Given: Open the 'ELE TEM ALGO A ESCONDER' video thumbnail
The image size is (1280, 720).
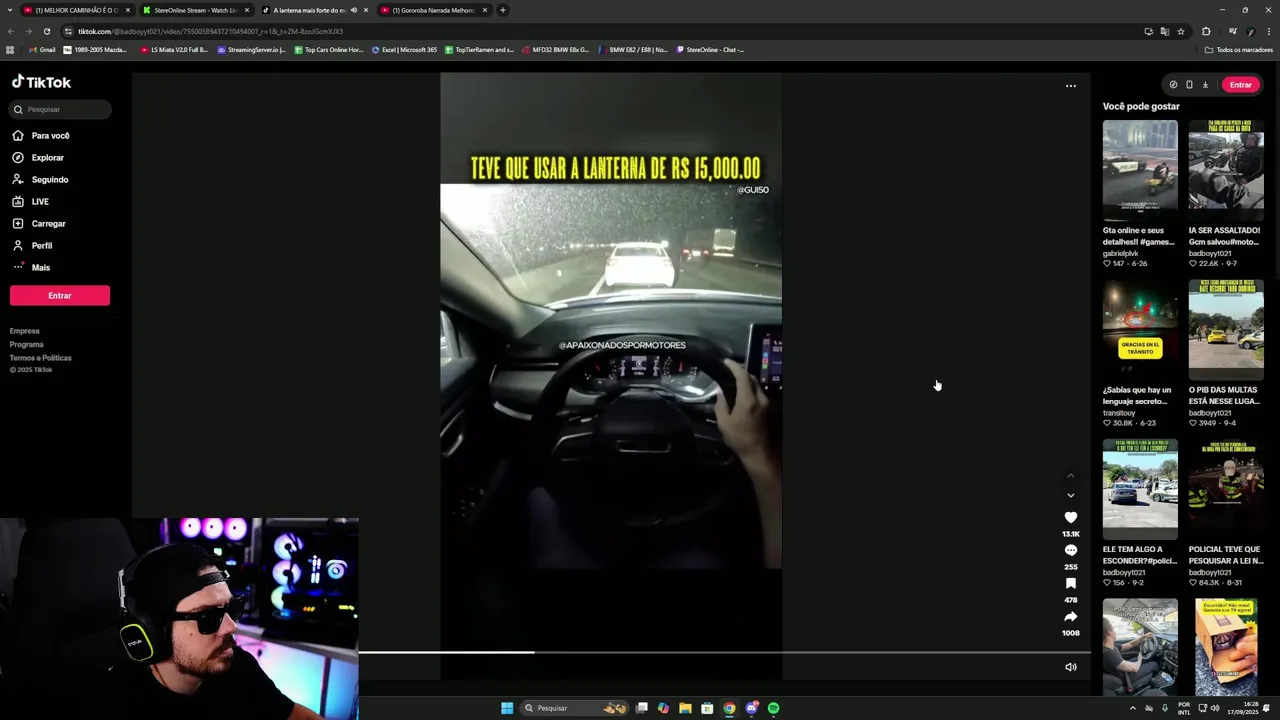Looking at the screenshot, I should (1140, 489).
